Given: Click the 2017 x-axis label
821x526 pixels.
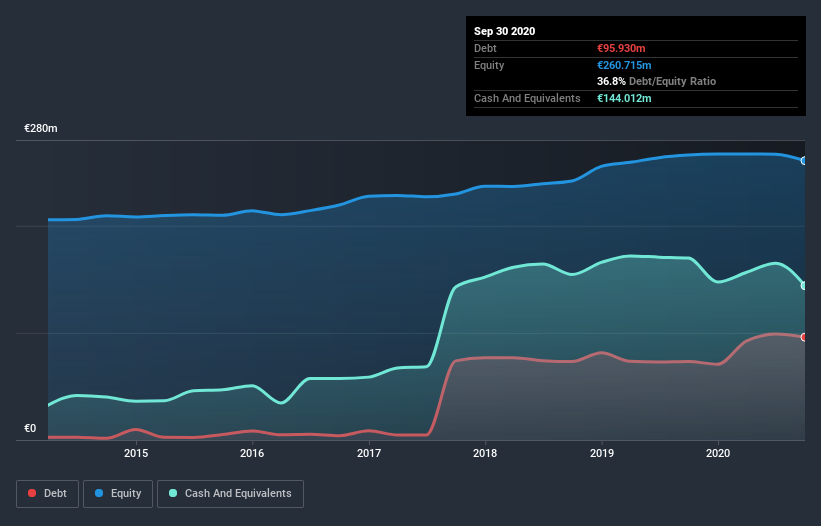Looking at the screenshot, I should click(x=369, y=453).
